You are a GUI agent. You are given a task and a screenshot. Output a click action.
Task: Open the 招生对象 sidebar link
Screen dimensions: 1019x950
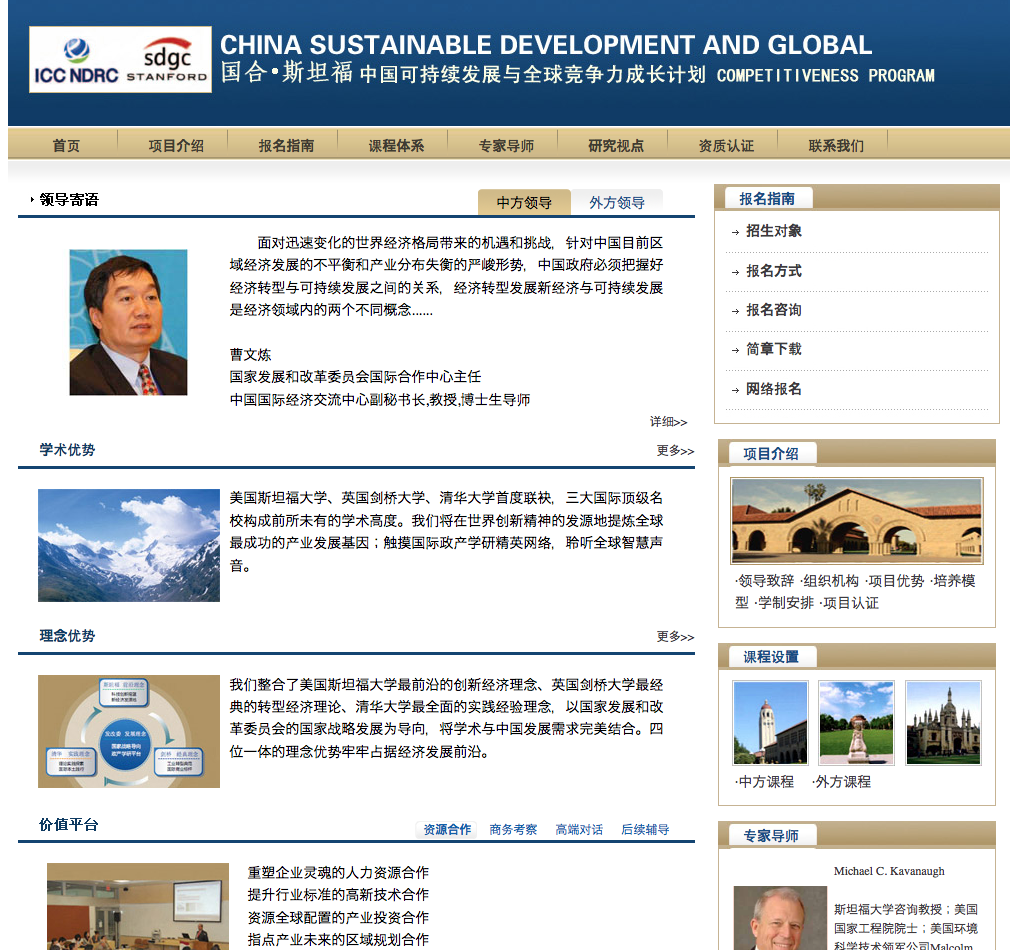click(773, 231)
